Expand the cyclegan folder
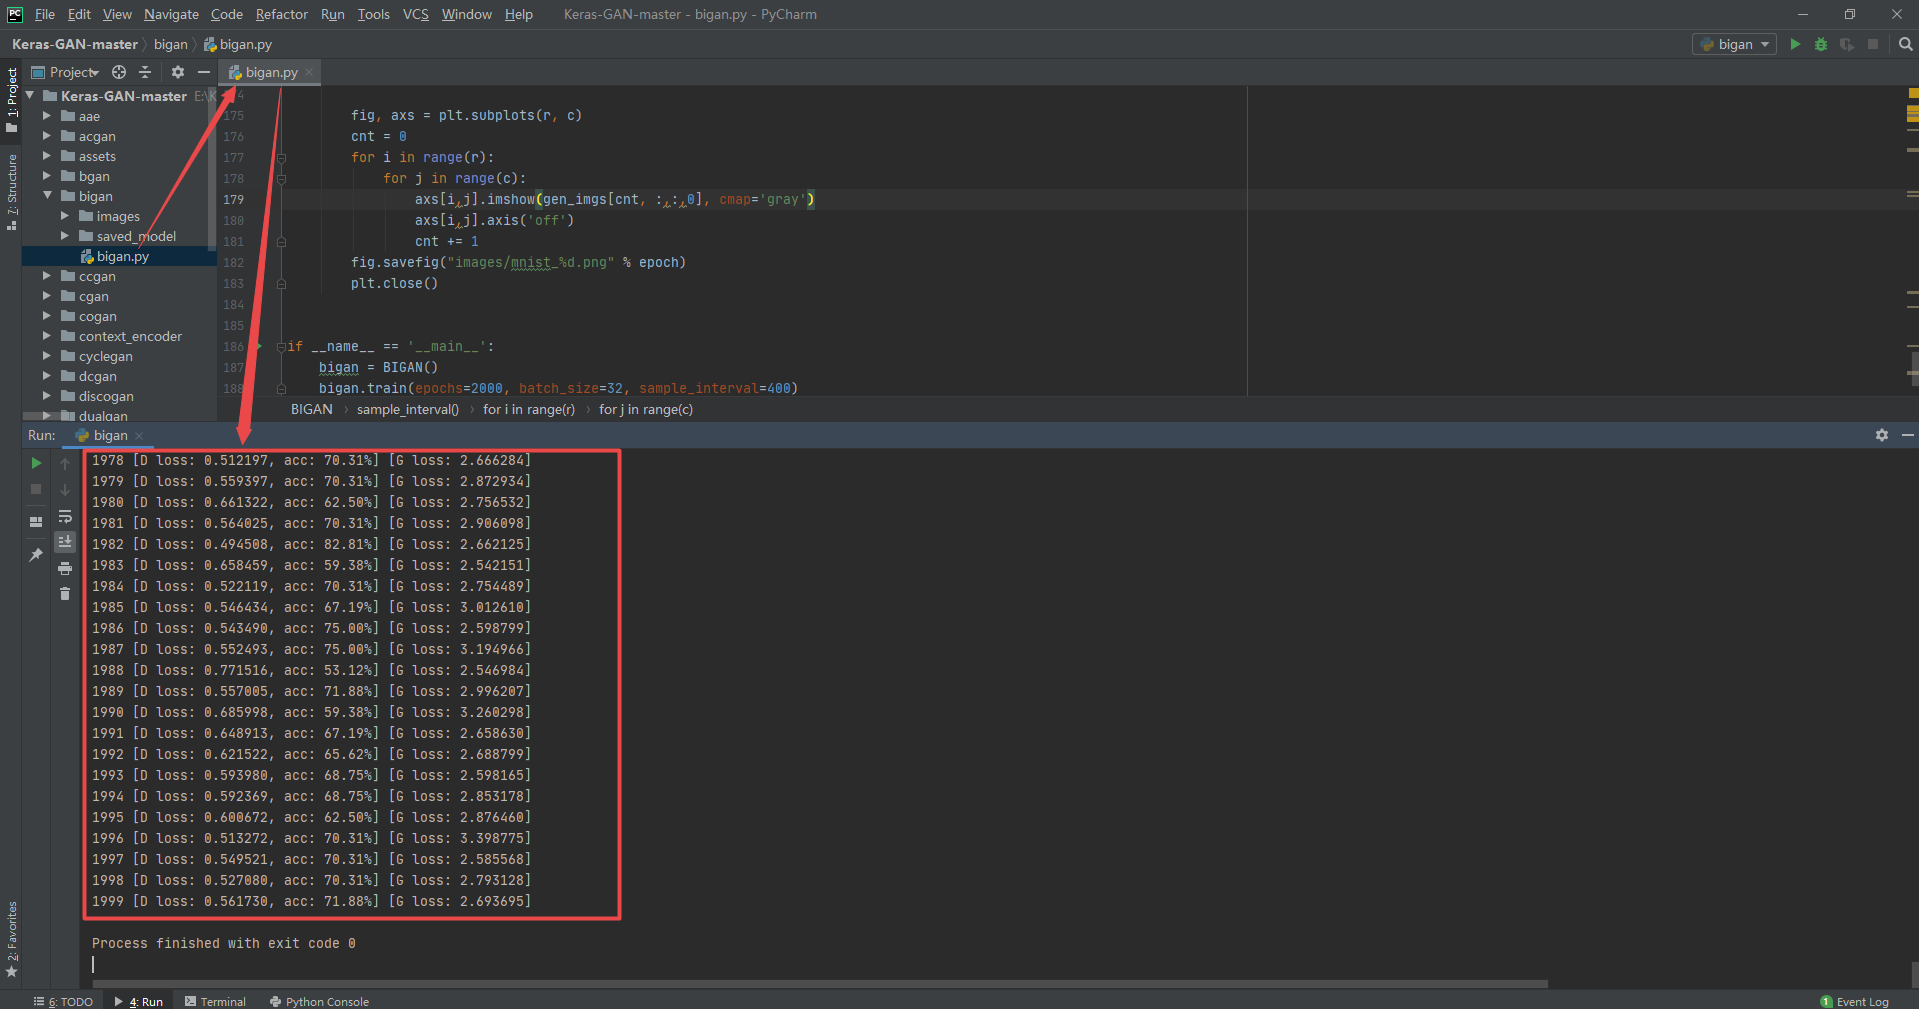The width and height of the screenshot is (1919, 1009). [47, 356]
